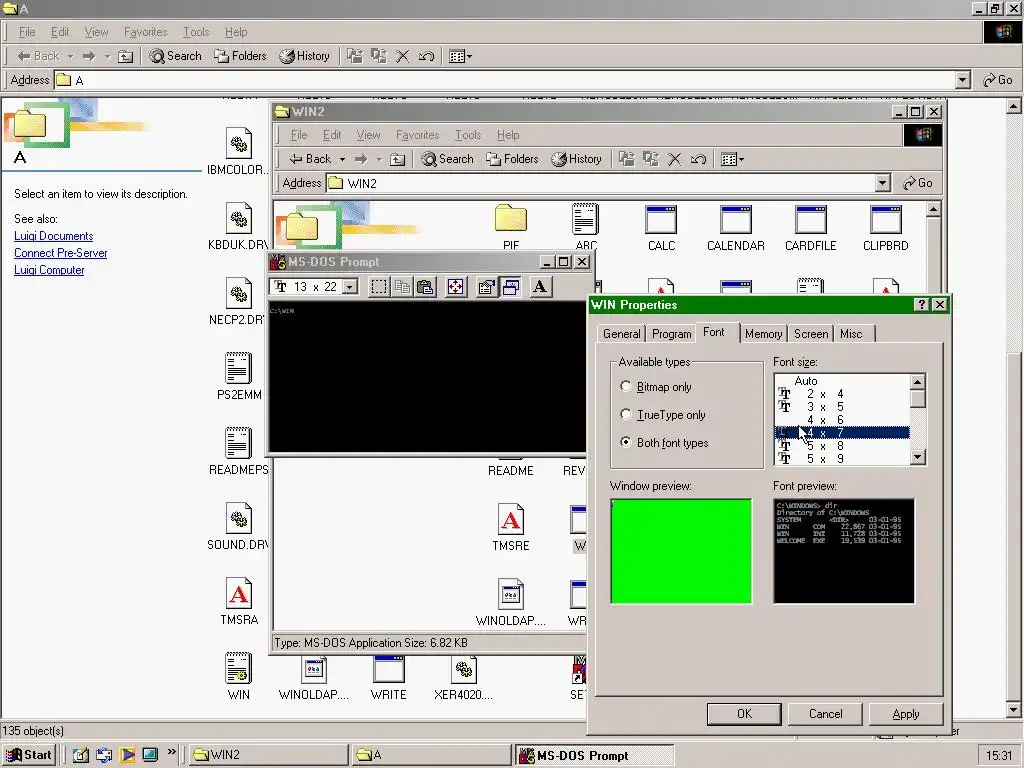The width and height of the screenshot is (1024, 768).
Task: Click Folders in the WIN2 toolbar
Action: point(512,159)
